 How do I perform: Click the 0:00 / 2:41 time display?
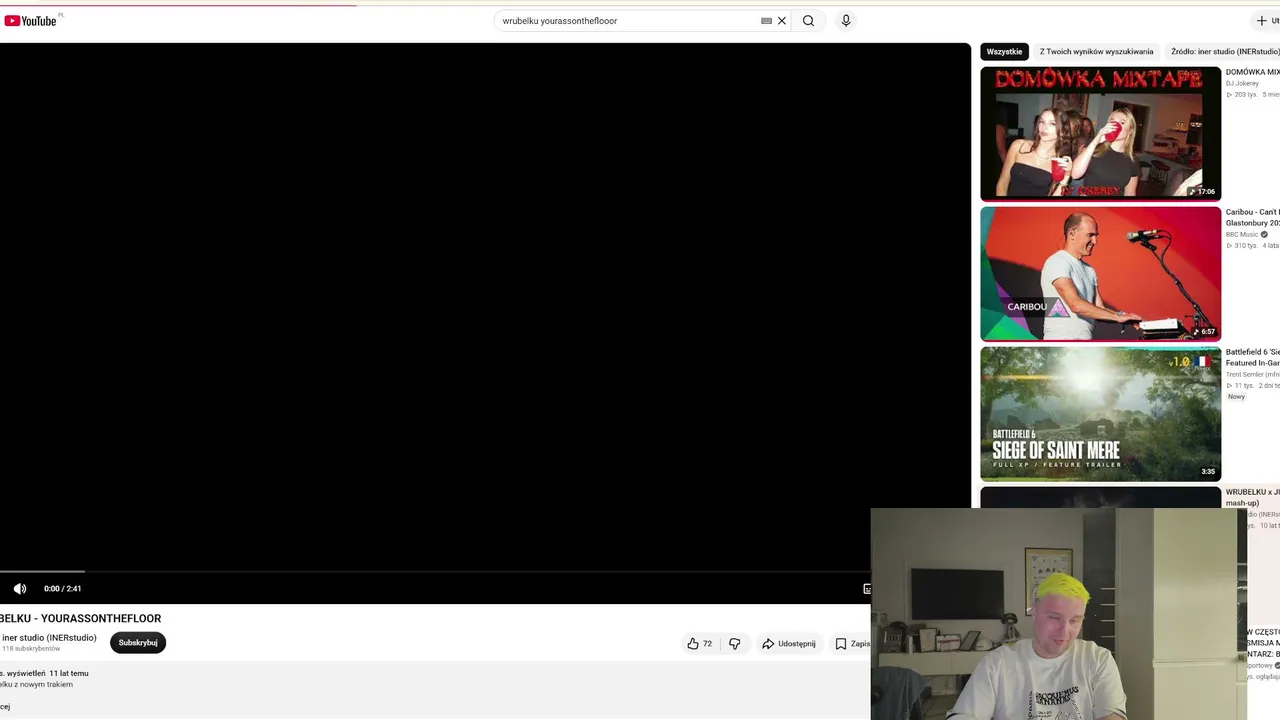(62, 589)
